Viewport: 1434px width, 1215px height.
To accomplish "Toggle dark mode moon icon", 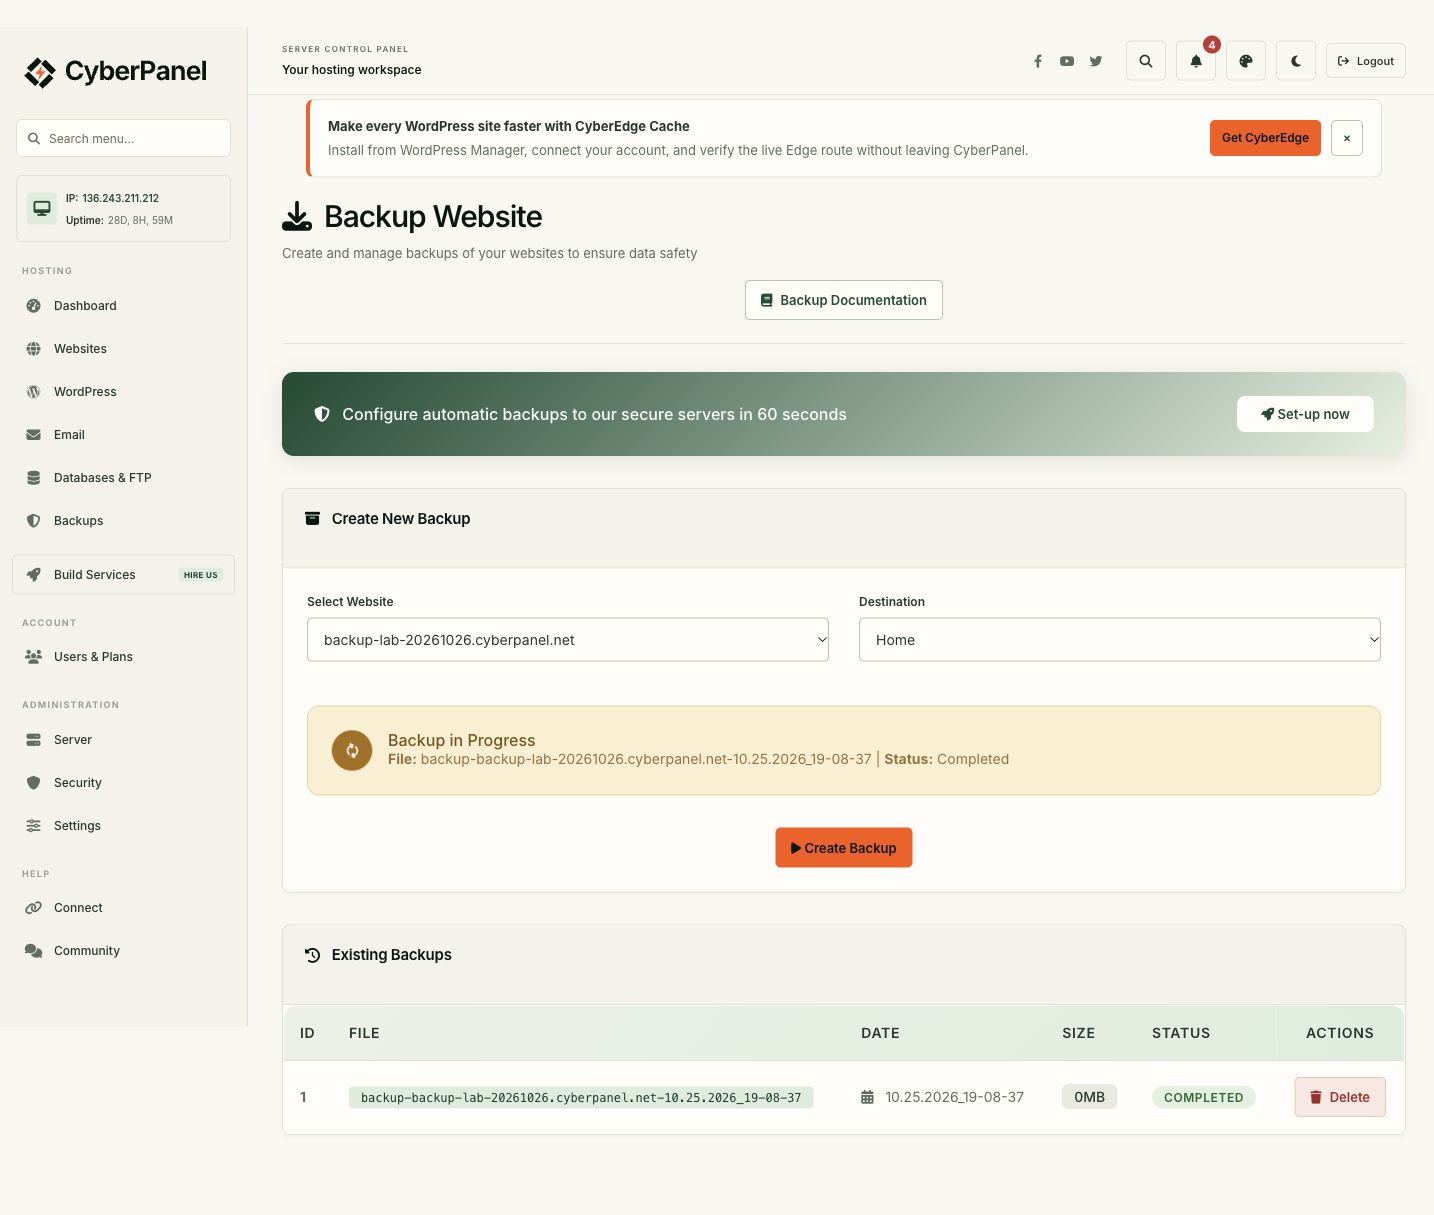I will click(1296, 61).
